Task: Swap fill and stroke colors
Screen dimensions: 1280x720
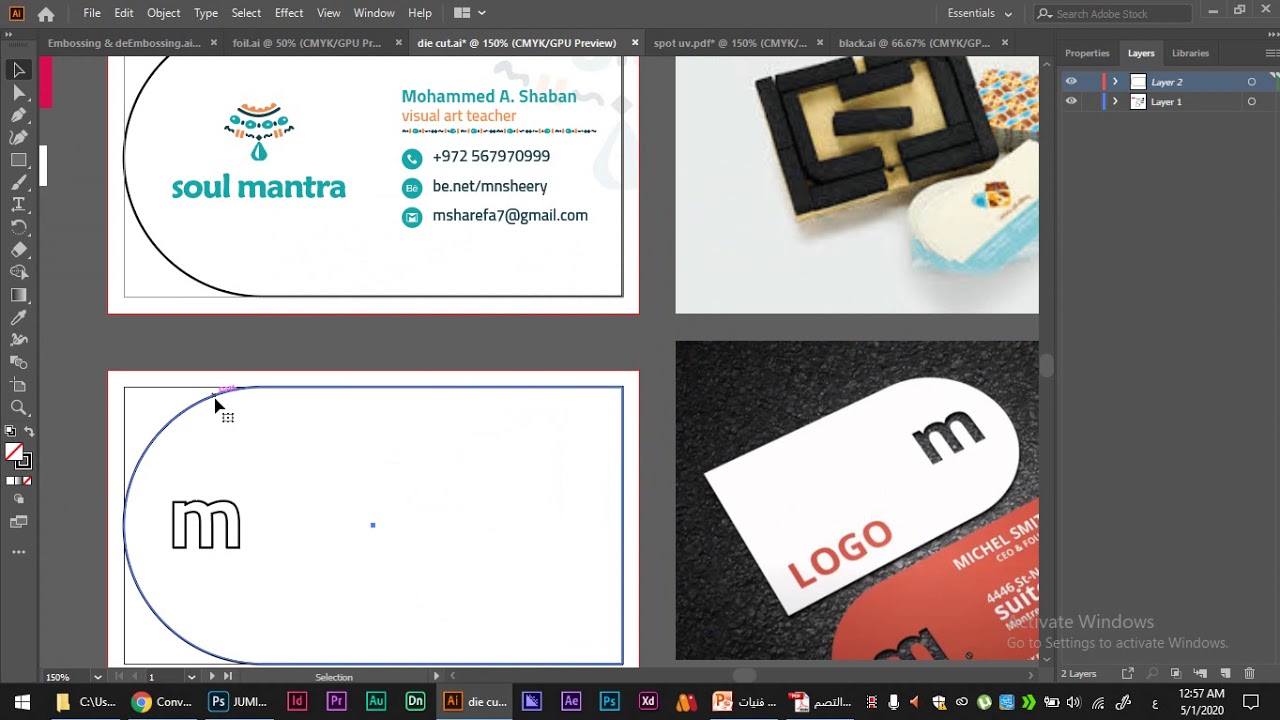Action: (29, 432)
